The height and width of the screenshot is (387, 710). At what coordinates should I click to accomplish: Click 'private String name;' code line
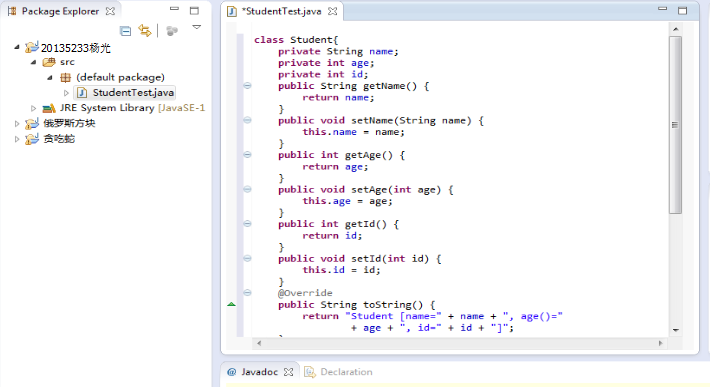[338, 52]
